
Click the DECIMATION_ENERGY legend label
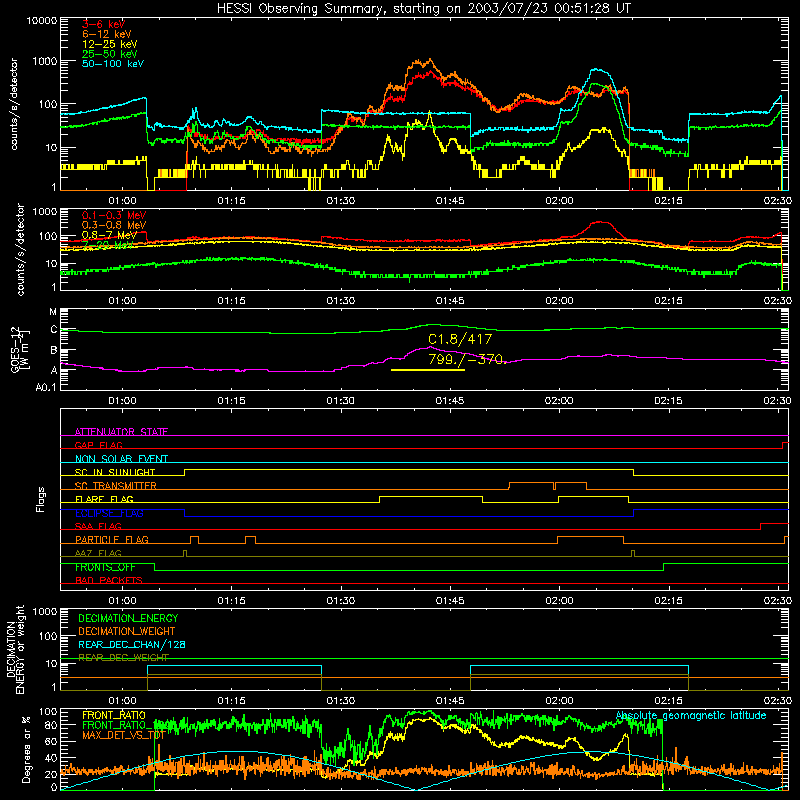coord(128,618)
